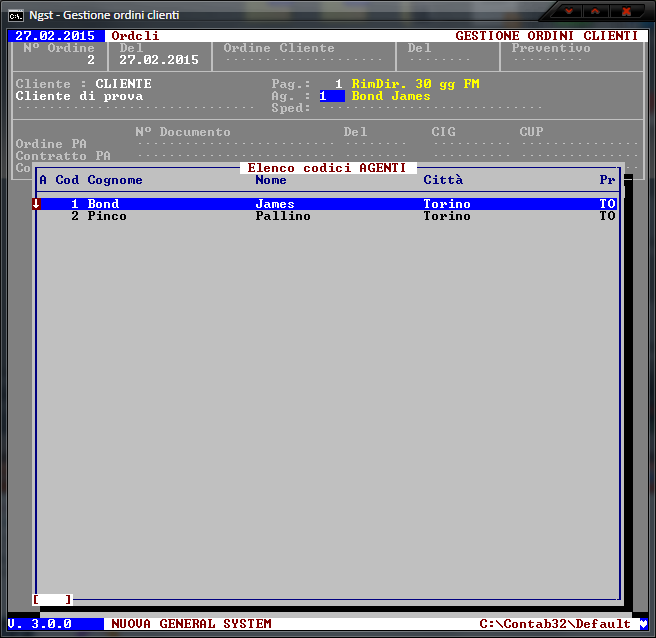This screenshot has height=638, width=656.
Task: Click the Nome column header
Action: point(271,180)
